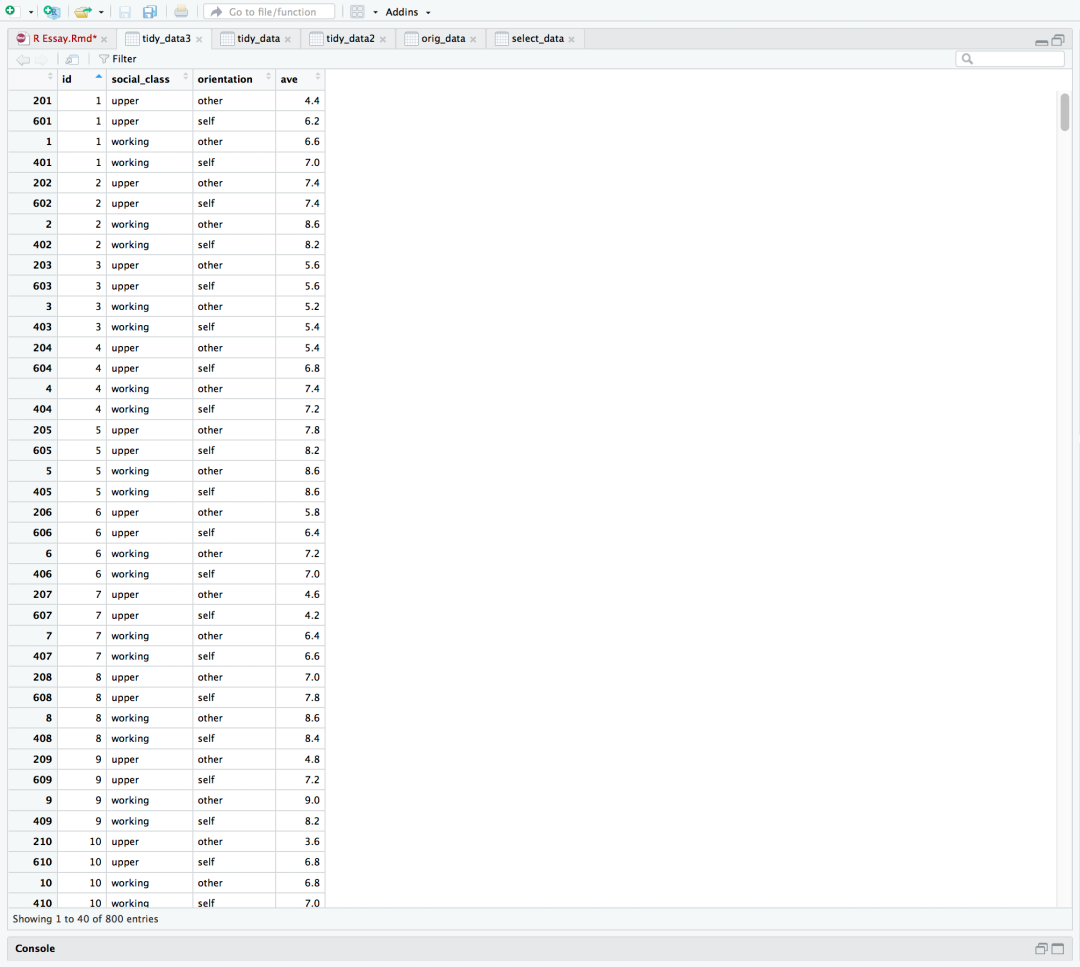
Task: Close the tidy_data2 tab
Action: coord(383,39)
